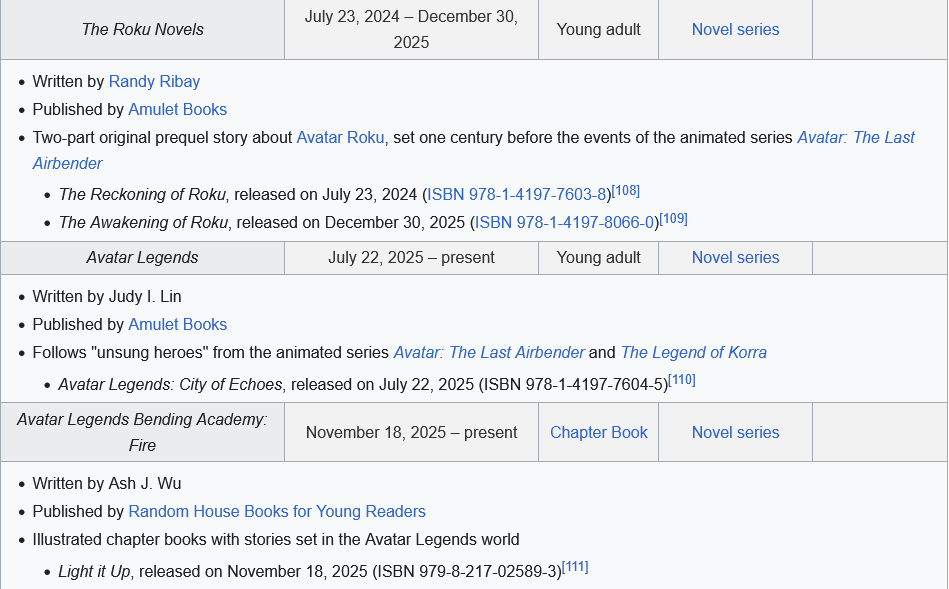Open Amulet Books link under Judy I. Lin

click(x=177, y=324)
